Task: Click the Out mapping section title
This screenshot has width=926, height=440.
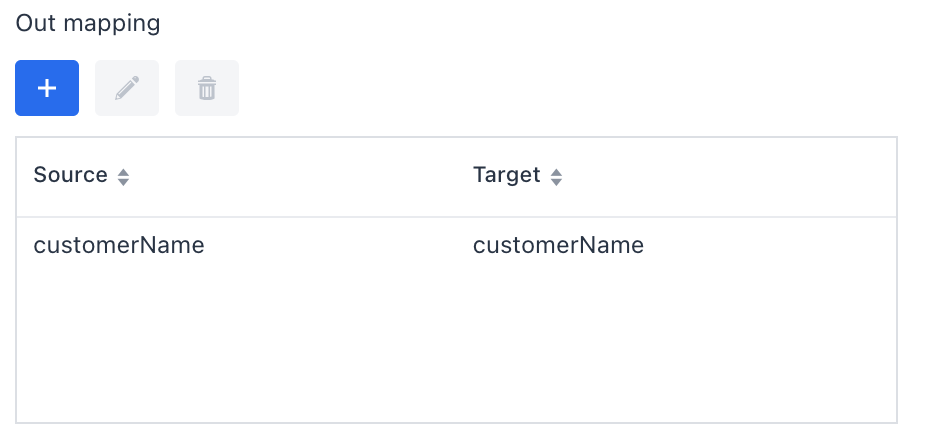Action: 88,23
